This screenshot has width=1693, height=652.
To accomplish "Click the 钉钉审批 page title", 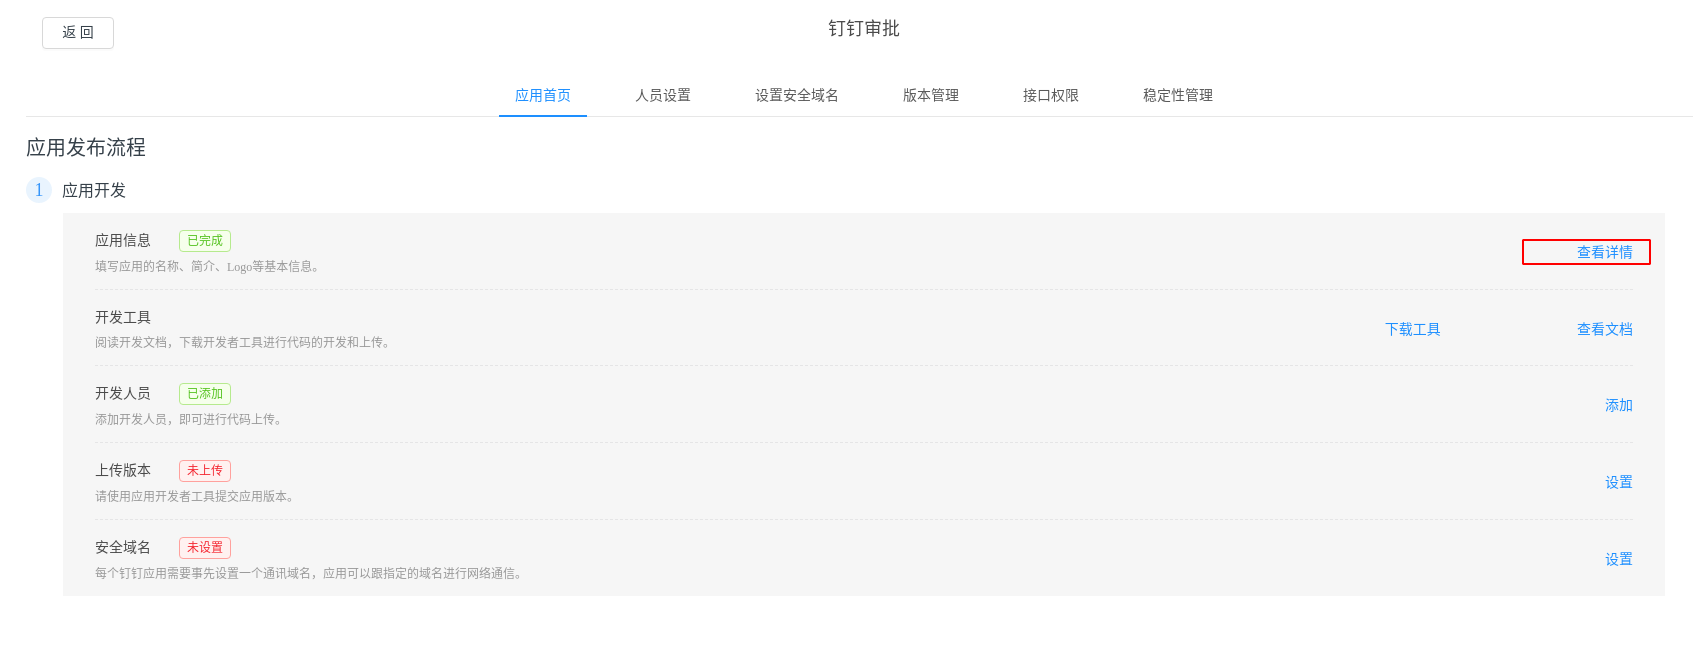I will point(864,29).
